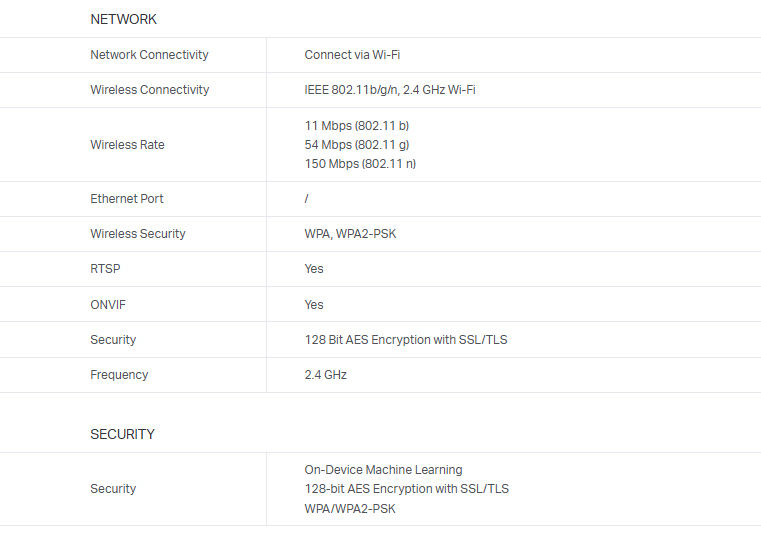The height and width of the screenshot is (536, 761).
Task: Click the "WPA/WPA2-PSK" line under SECURITY
Action: click(349, 508)
